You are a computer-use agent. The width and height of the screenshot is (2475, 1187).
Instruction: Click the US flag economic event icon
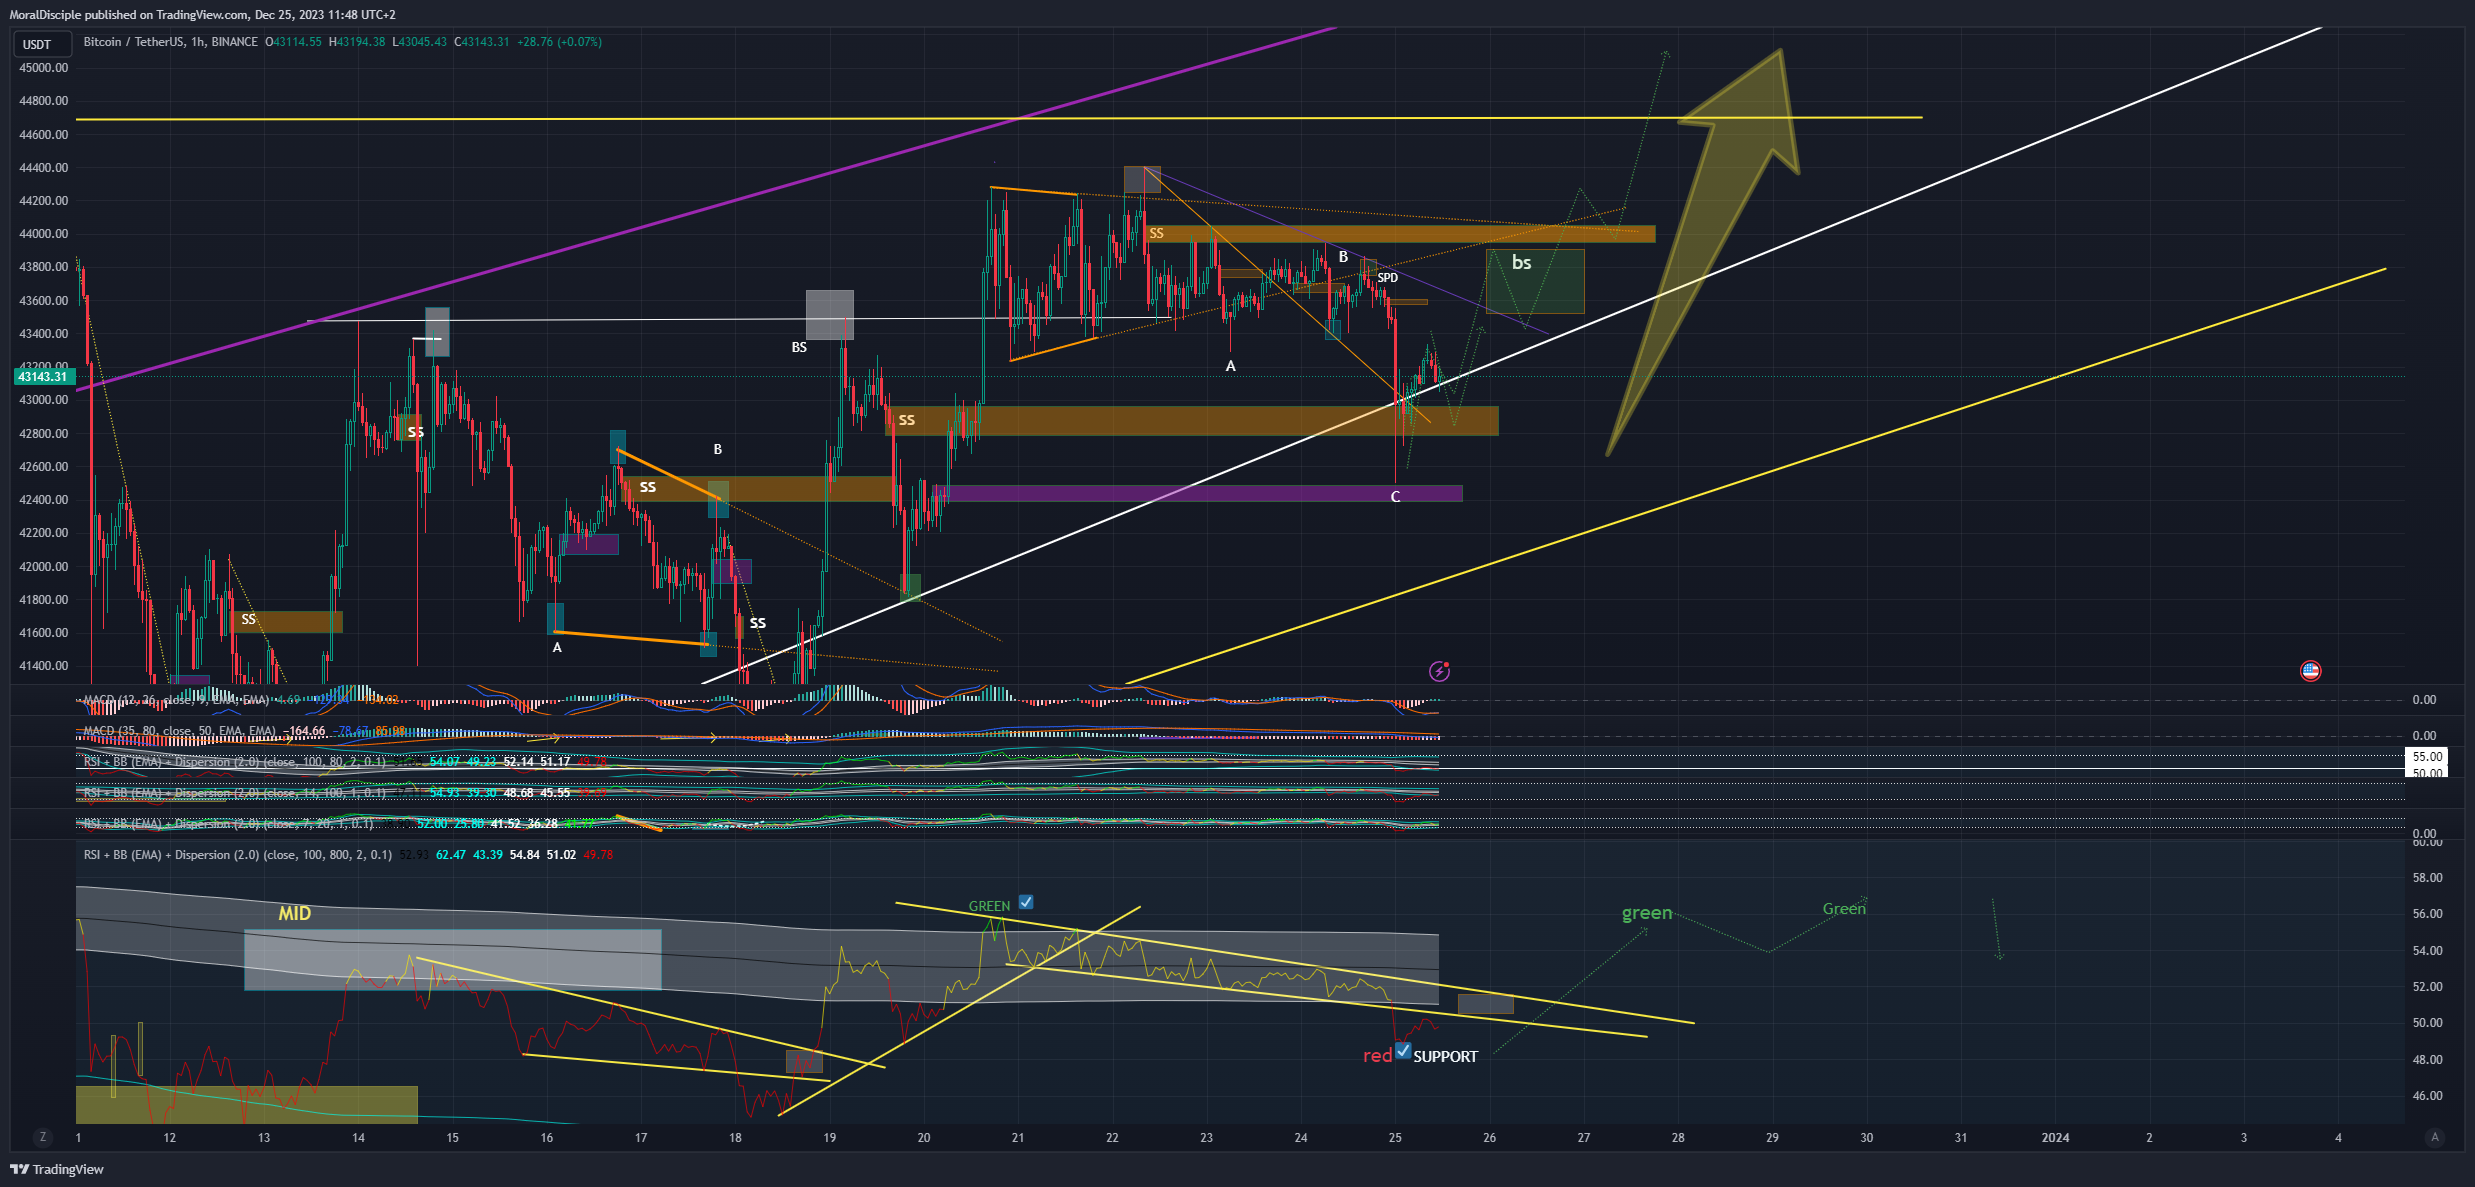click(2310, 671)
